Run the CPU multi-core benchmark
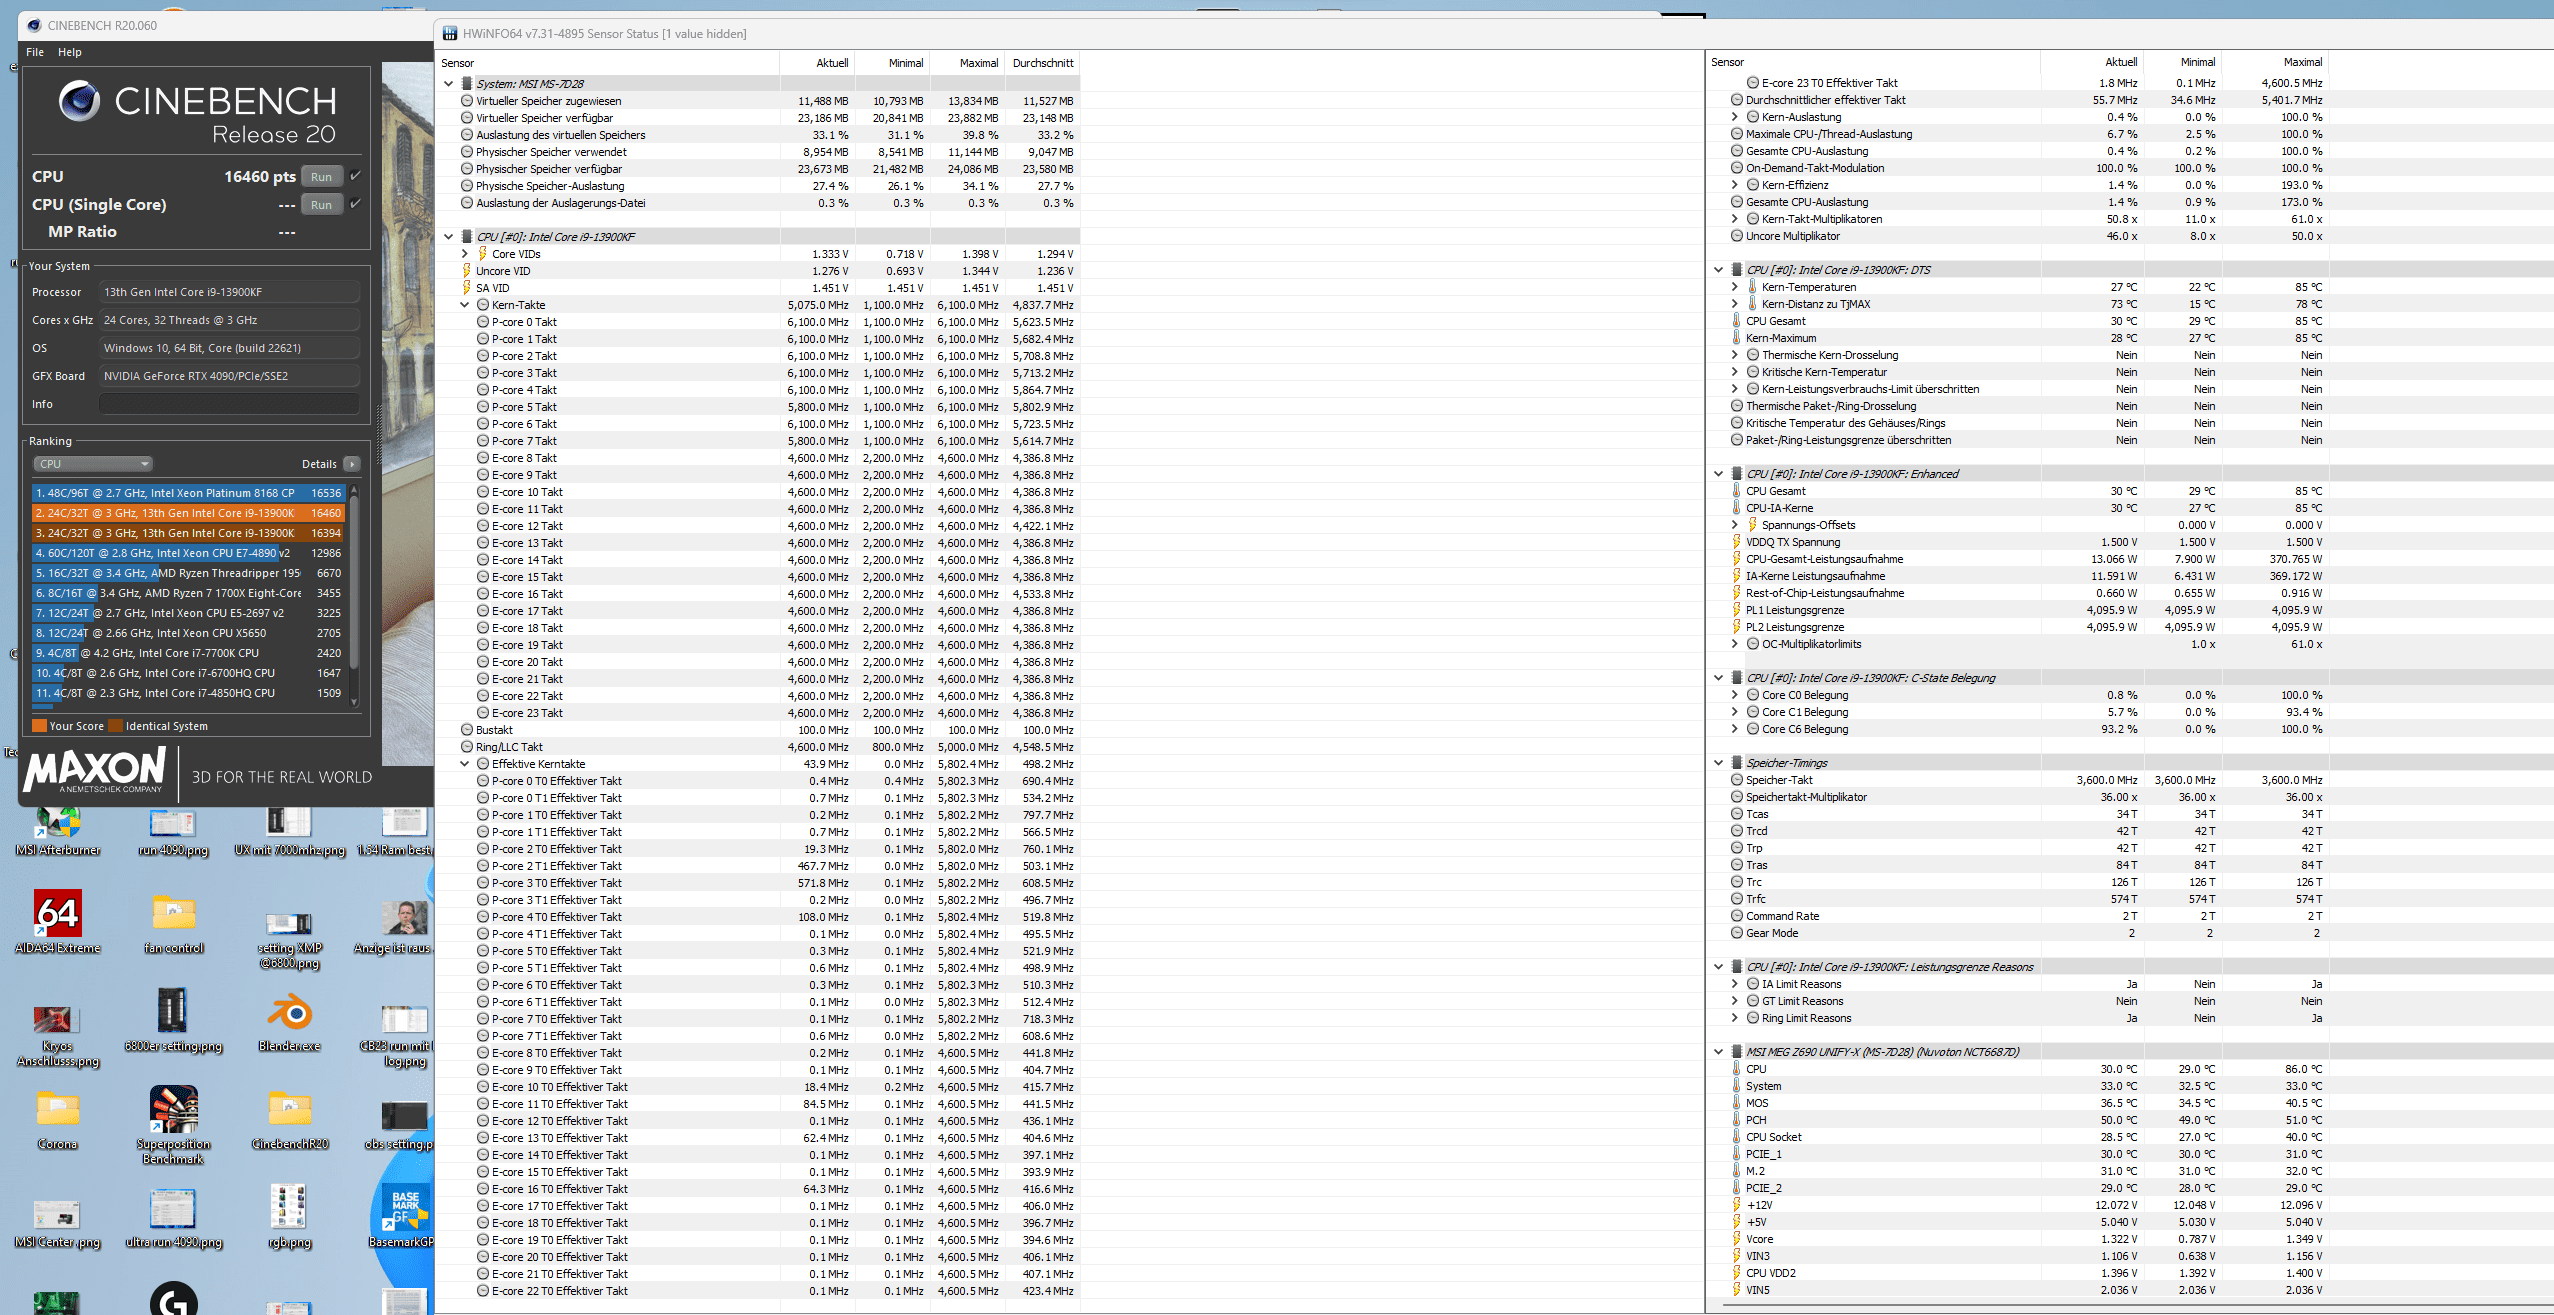Screen dimensions: 2554x1315 [x=321, y=177]
